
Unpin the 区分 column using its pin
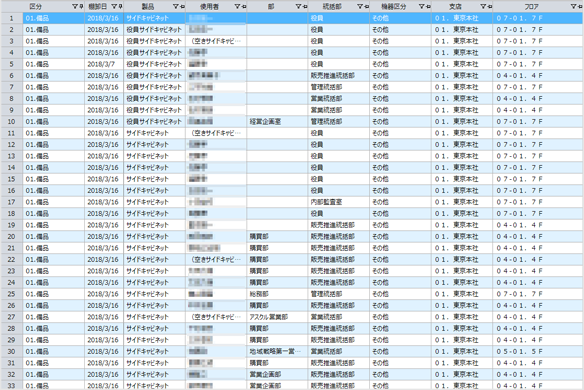(x=82, y=6)
